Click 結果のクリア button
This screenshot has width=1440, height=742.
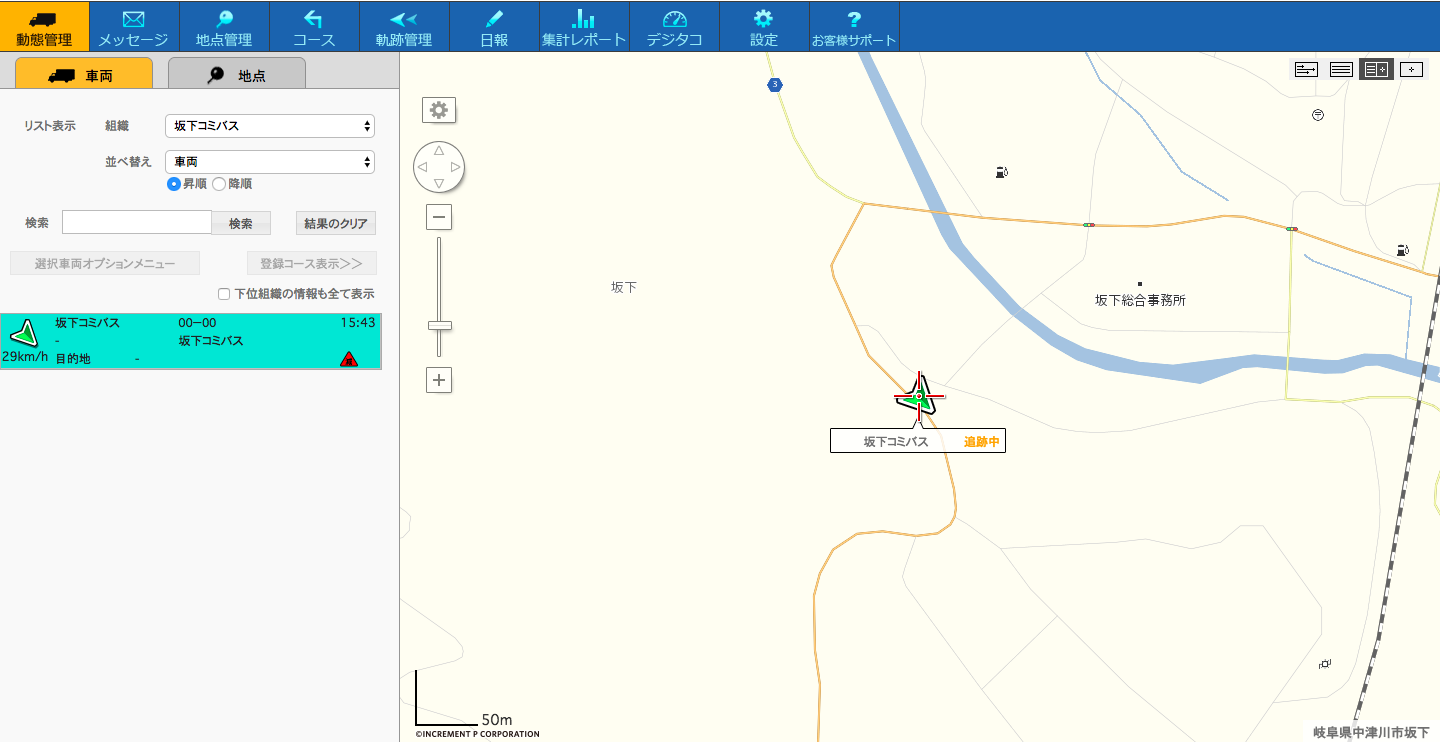(336, 223)
